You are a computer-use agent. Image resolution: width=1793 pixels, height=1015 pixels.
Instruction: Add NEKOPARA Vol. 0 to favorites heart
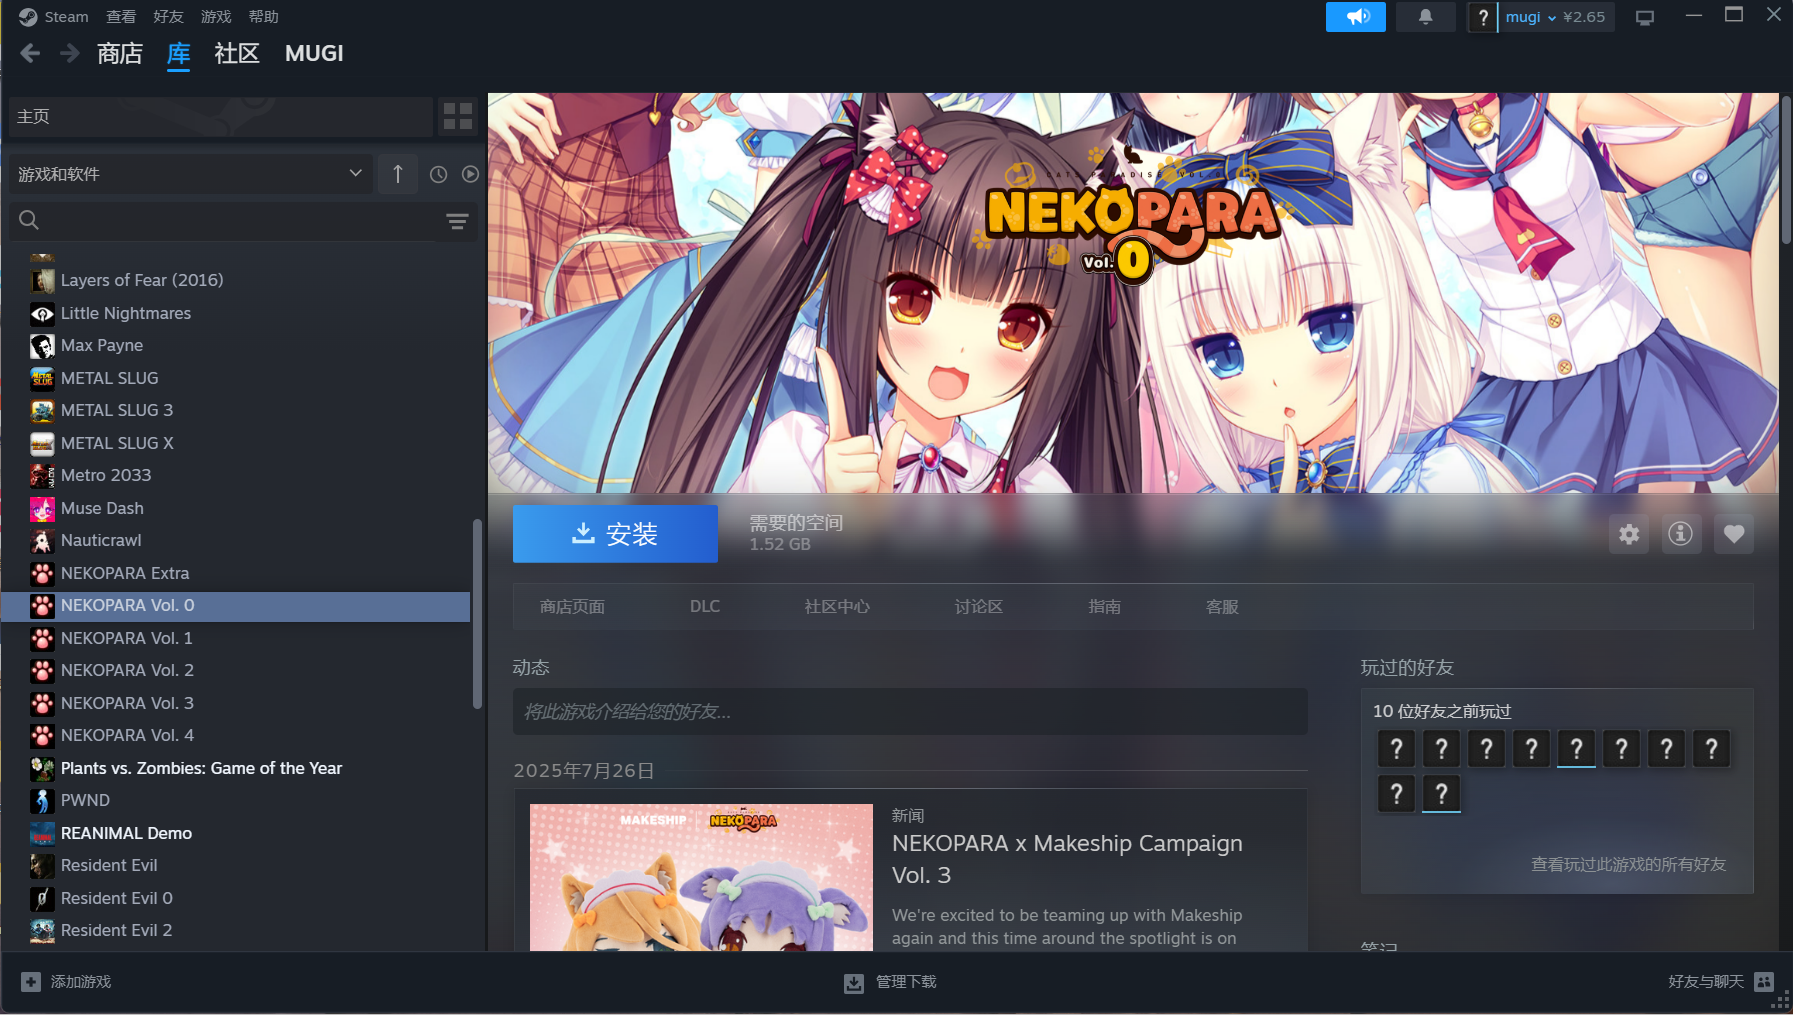coord(1733,534)
